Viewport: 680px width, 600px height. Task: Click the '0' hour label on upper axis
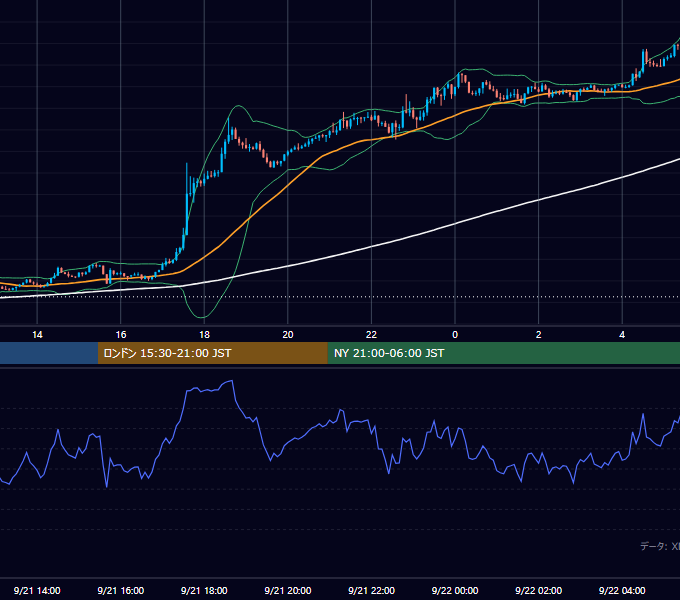click(455, 335)
